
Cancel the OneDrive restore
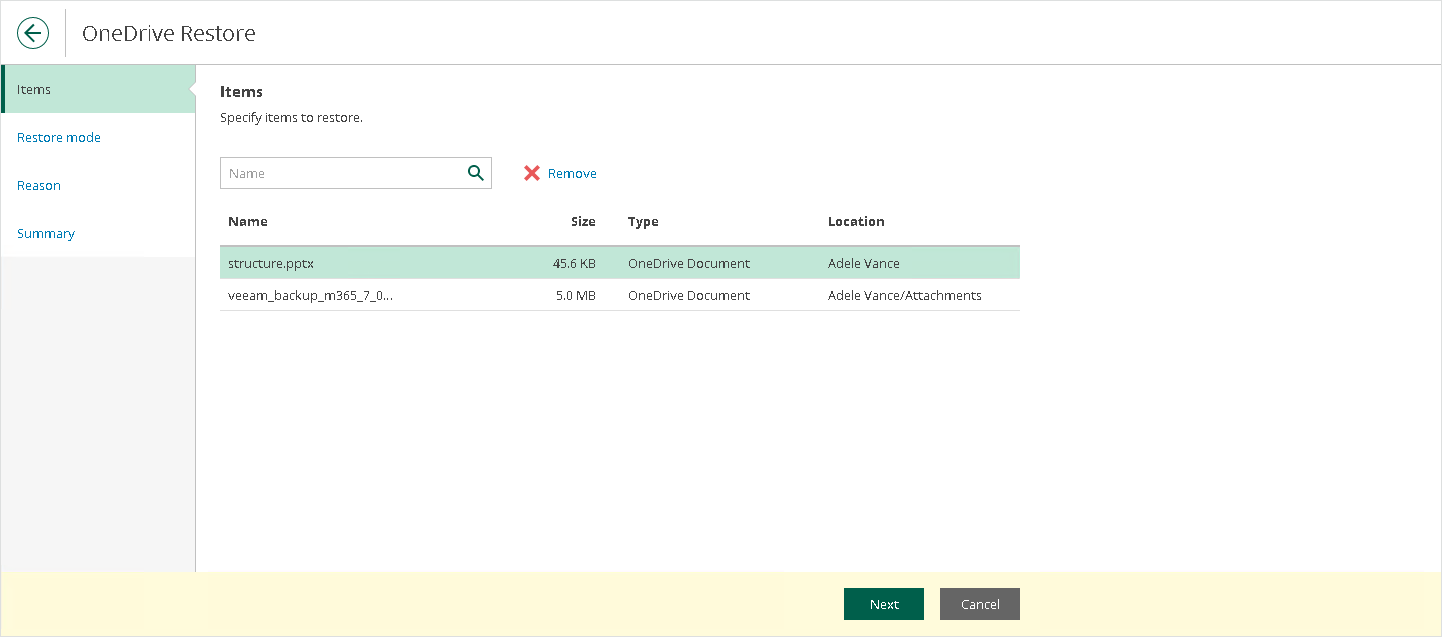(980, 604)
